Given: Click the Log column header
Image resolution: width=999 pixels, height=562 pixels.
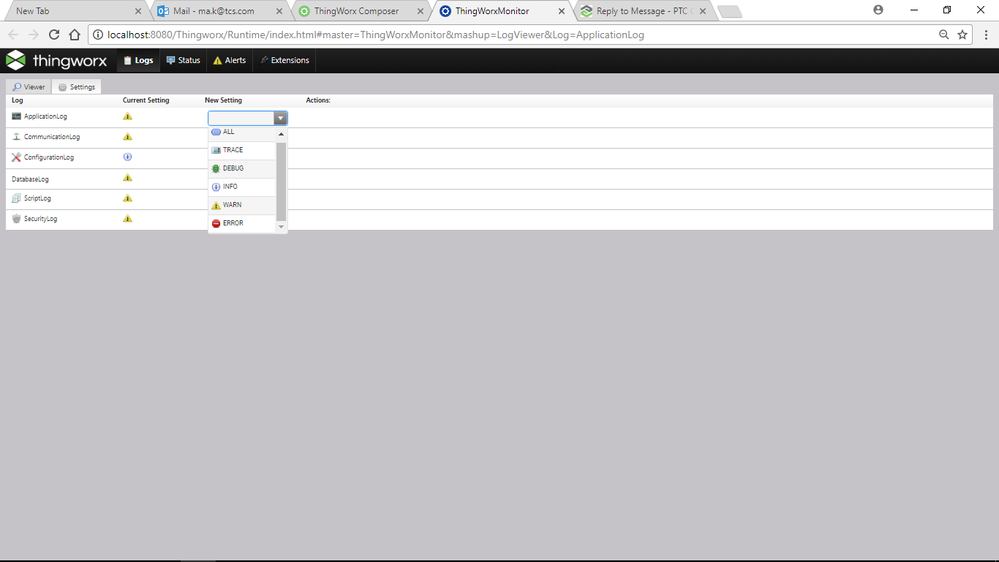Looking at the screenshot, I should (17, 100).
